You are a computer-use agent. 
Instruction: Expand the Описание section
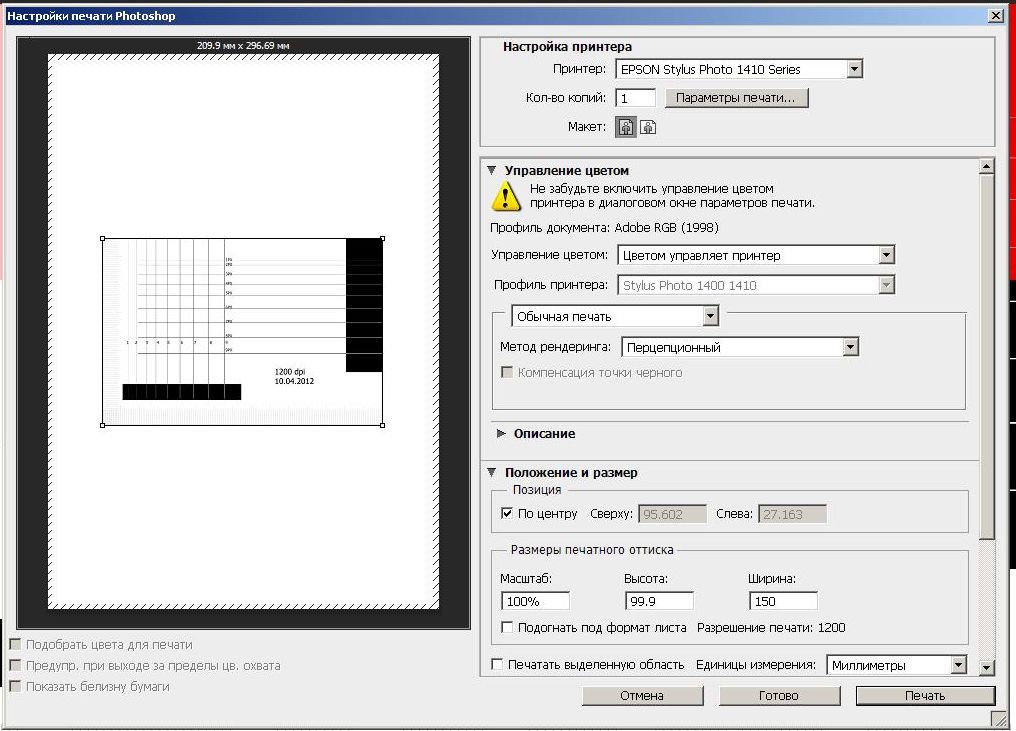[x=500, y=434]
